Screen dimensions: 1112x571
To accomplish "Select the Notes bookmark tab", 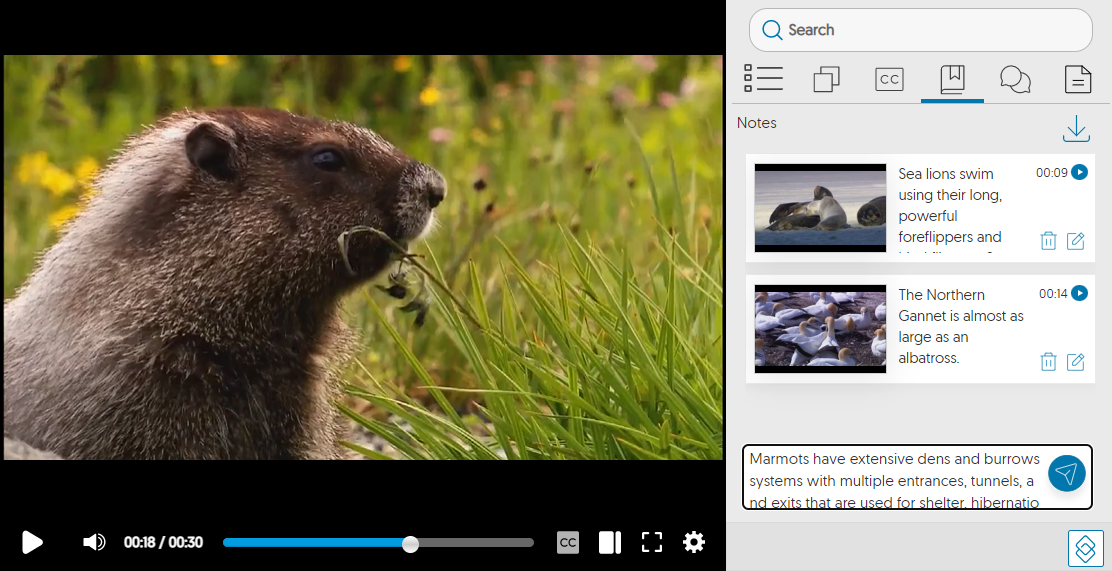I will click(952, 79).
